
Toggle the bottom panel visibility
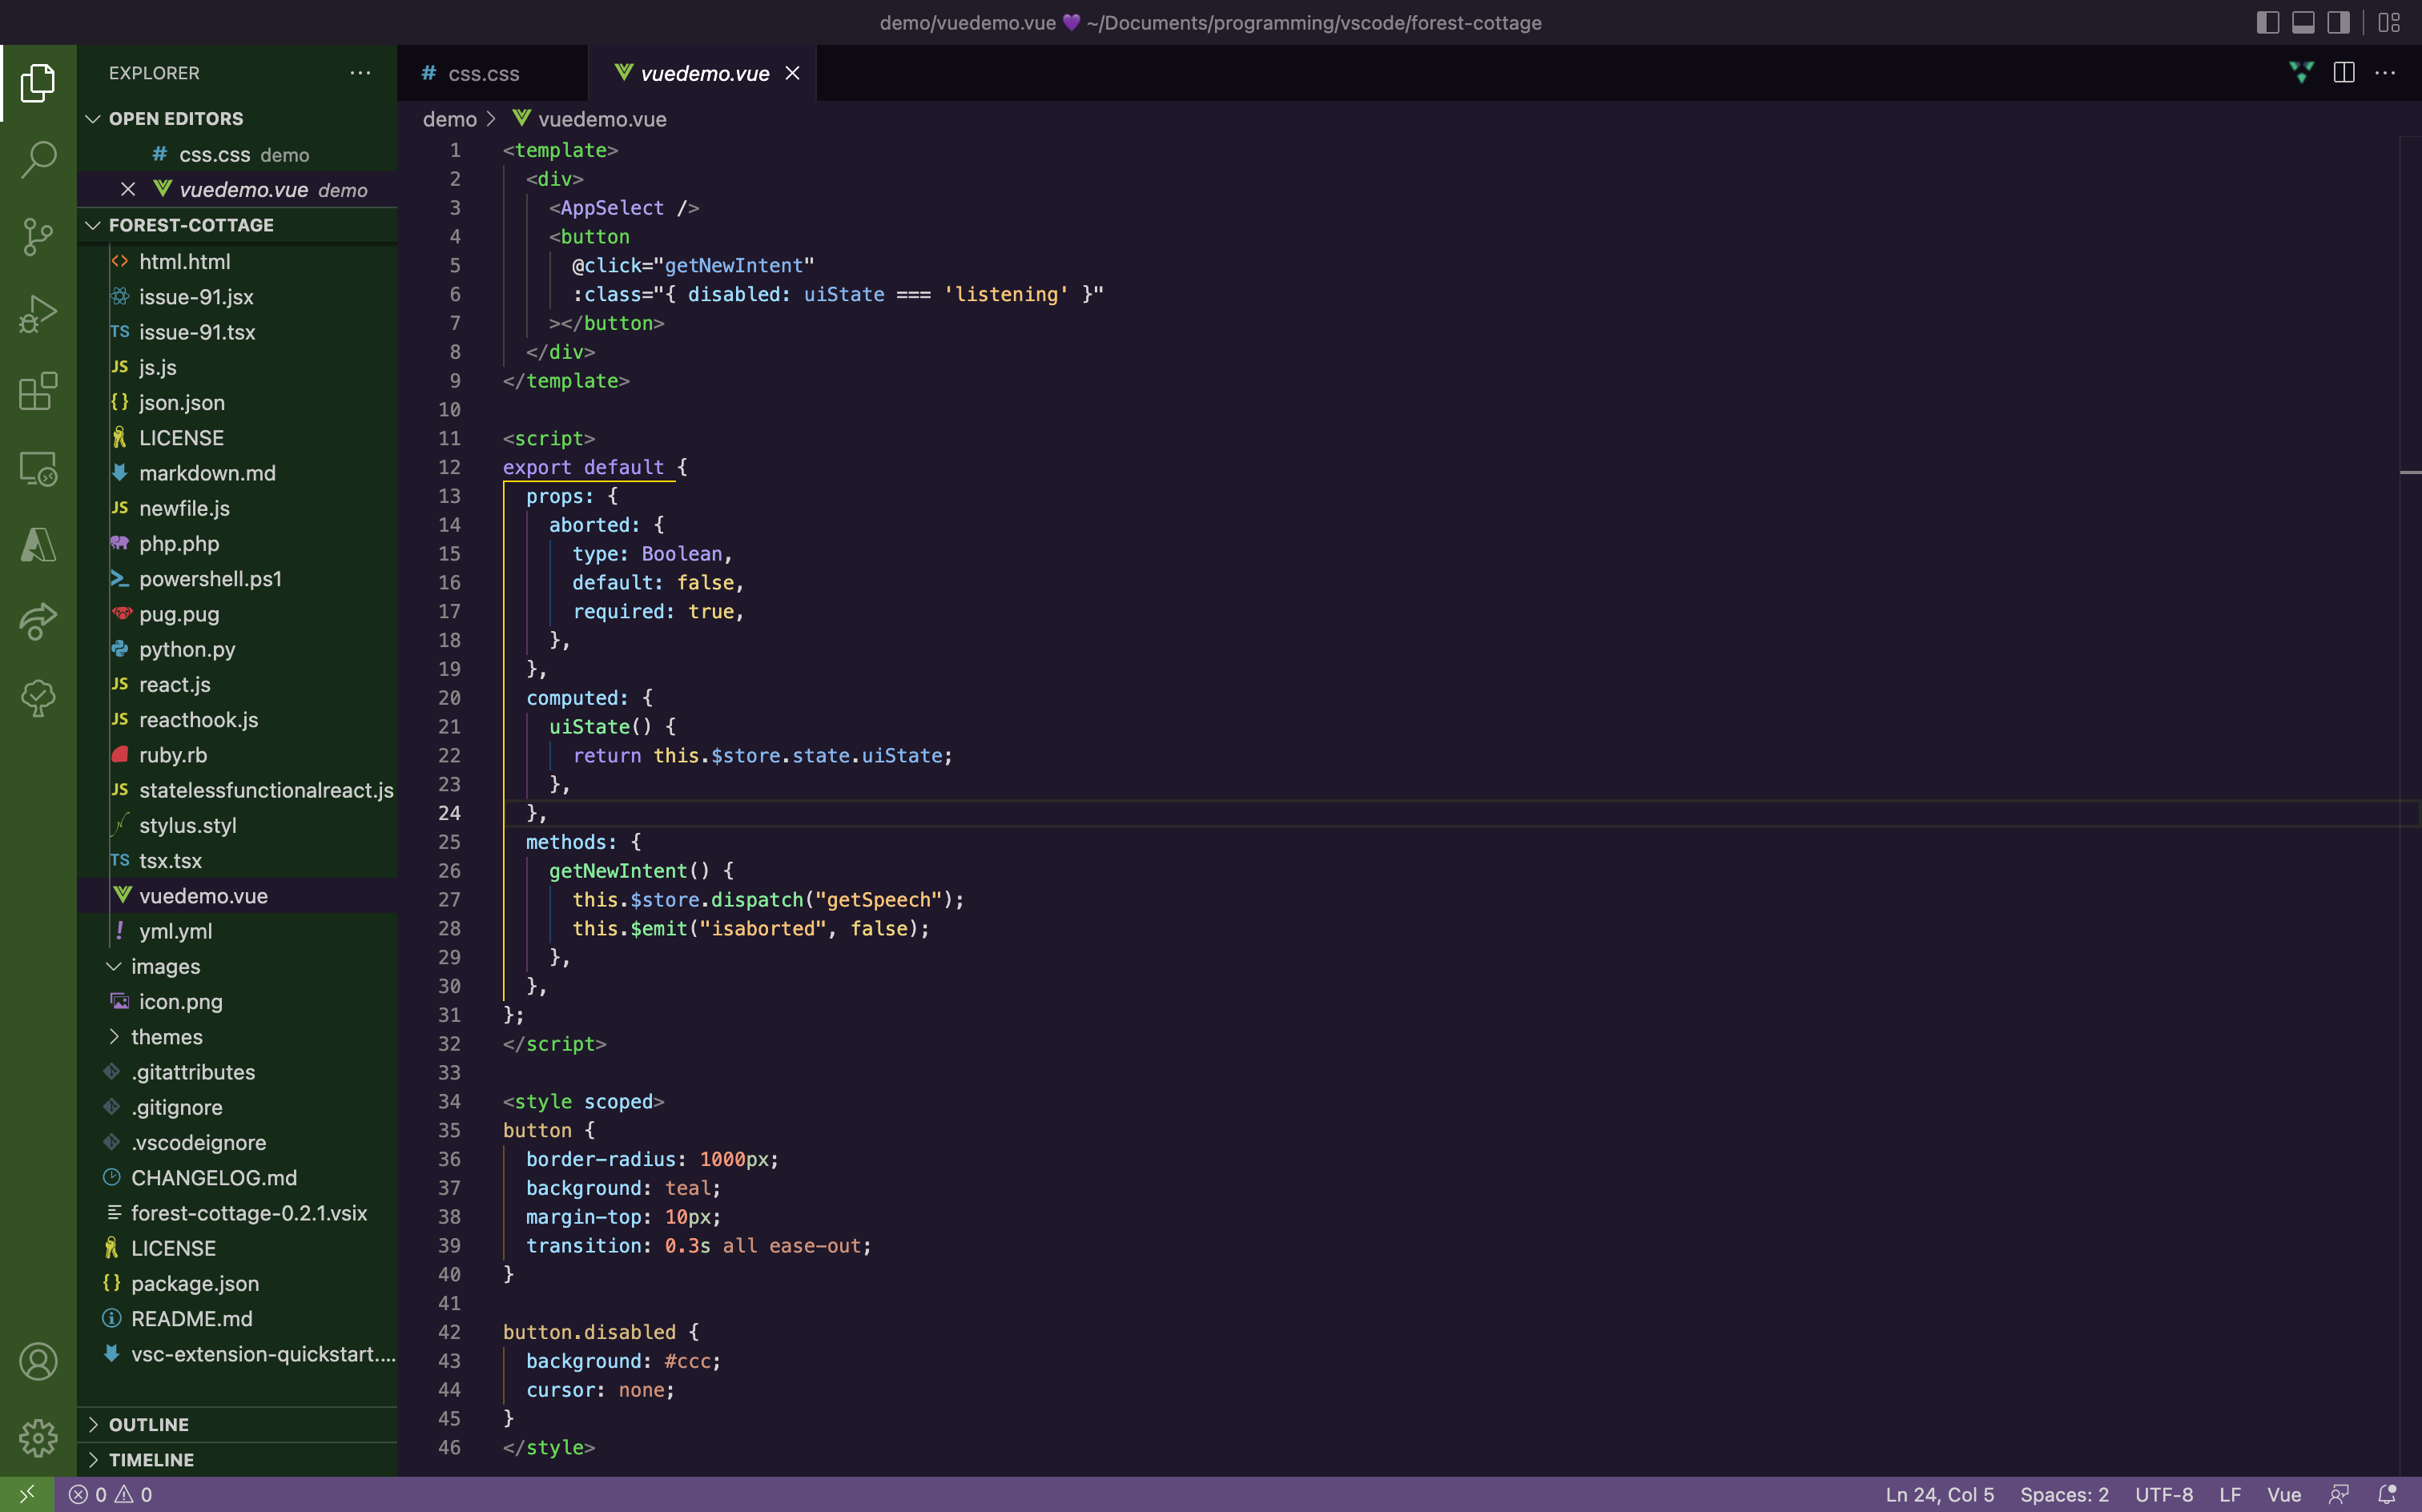(x=2303, y=22)
